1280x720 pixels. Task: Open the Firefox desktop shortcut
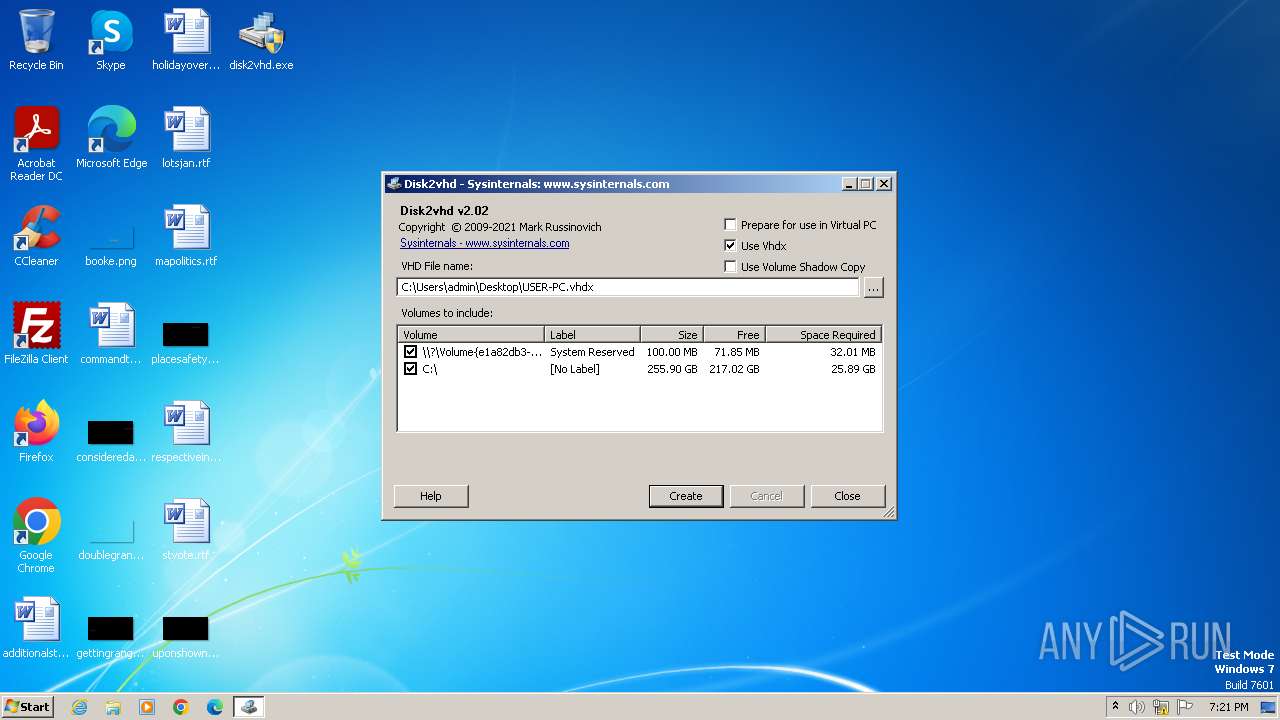click(x=36, y=432)
